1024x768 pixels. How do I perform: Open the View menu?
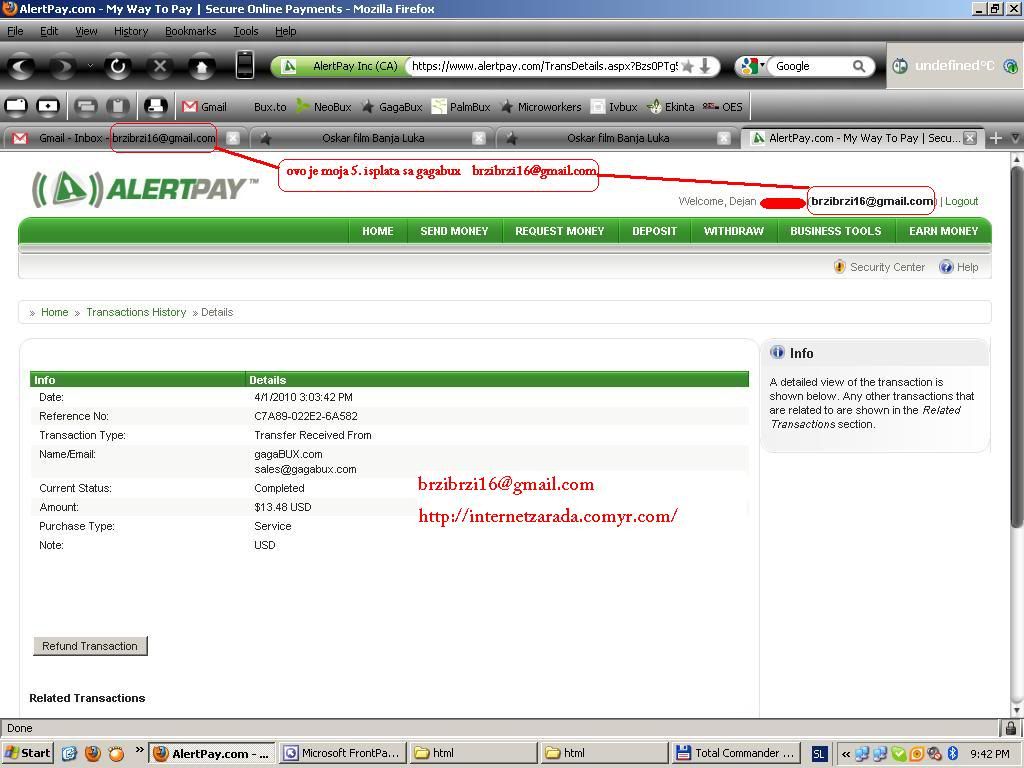pyautogui.click(x=86, y=31)
